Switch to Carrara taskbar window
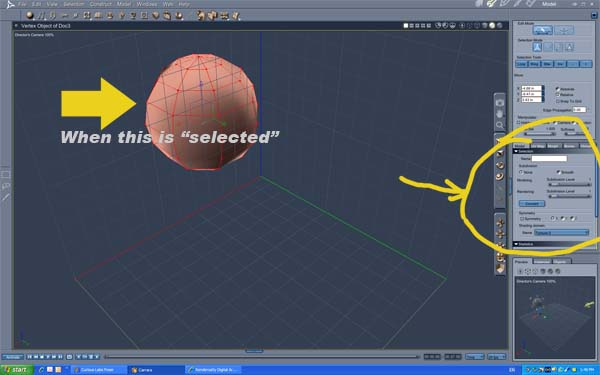The image size is (600, 375). [x=156, y=370]
